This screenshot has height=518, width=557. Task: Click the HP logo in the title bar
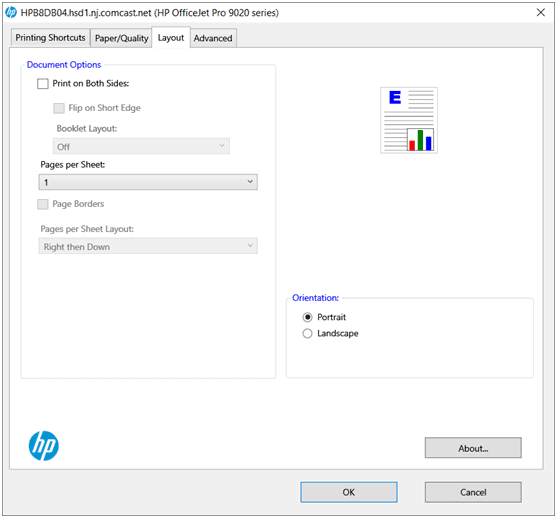11,12
